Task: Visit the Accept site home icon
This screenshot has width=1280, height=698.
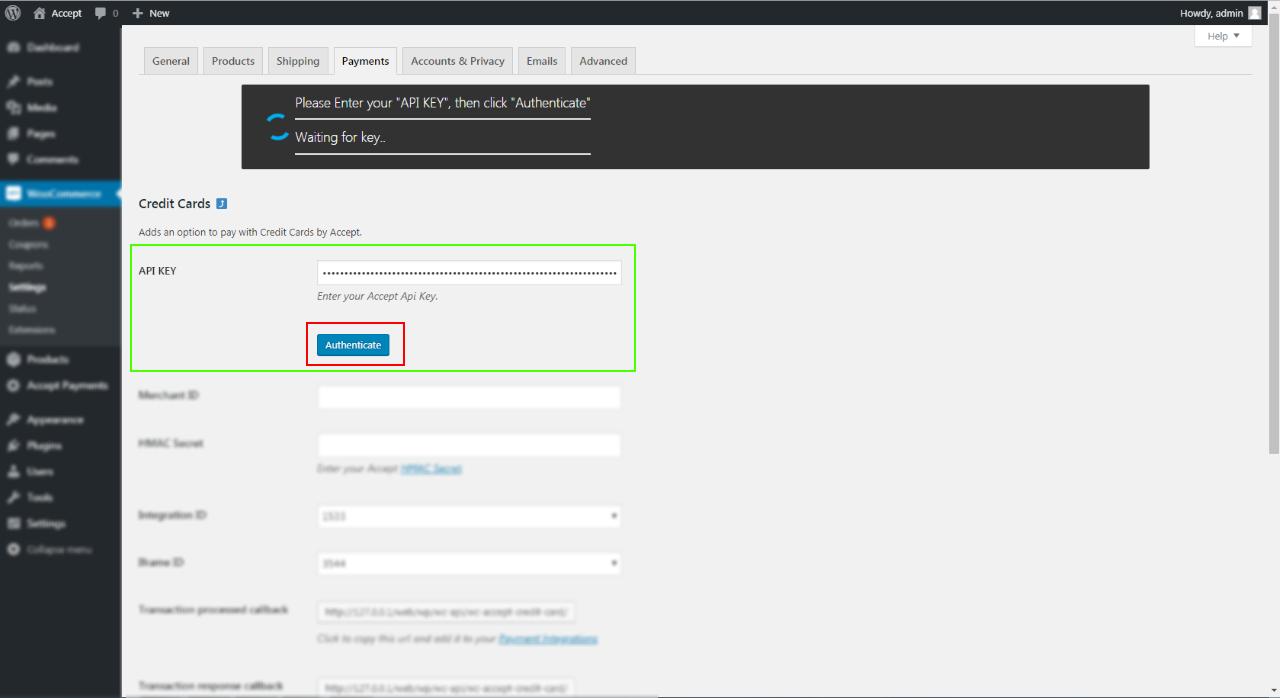Action: click(x=39, y=13)
